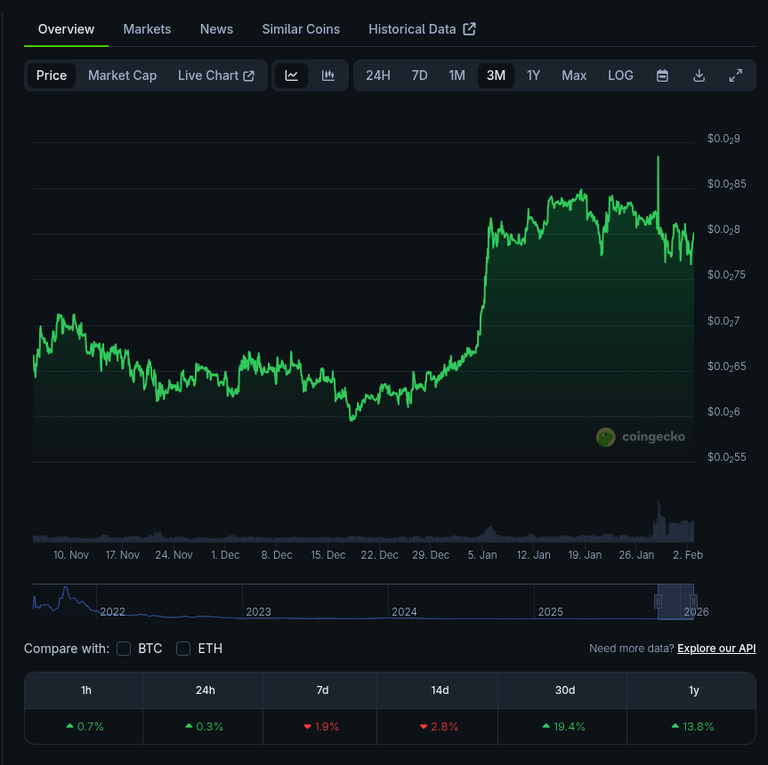Switch to the News tab
The height and width of the screenshot is (765, 768).
pos(216,29)
